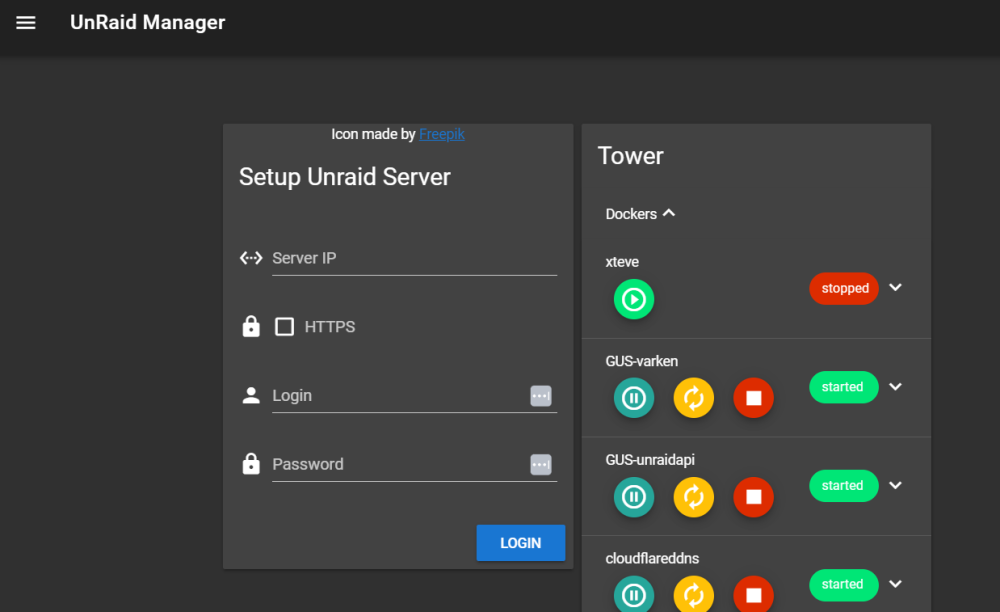
Task: Restart the GUS-unraidapi container
Action: [x=693, y=497]
